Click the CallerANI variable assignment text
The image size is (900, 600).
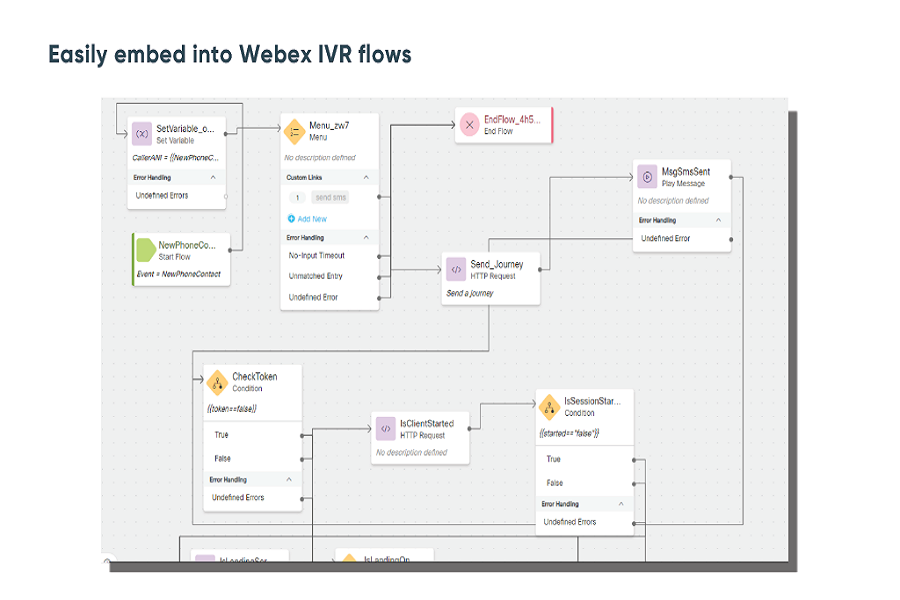[x=176, y=158]
